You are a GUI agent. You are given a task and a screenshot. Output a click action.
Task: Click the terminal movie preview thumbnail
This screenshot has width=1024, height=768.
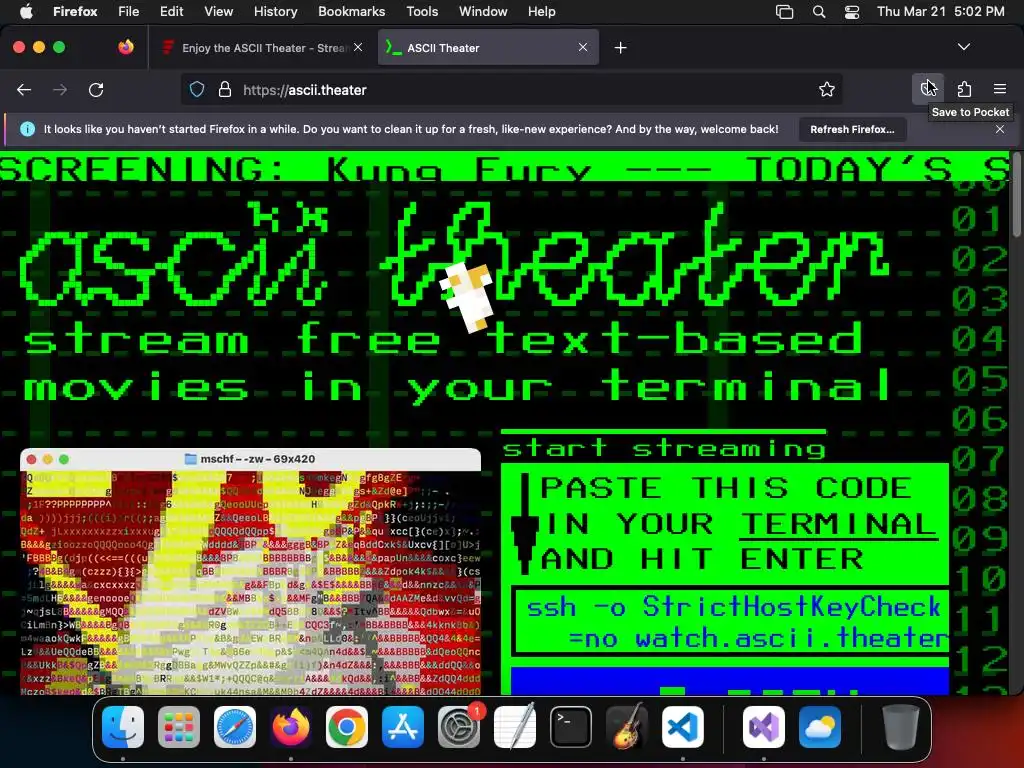[x=251, y=571]
